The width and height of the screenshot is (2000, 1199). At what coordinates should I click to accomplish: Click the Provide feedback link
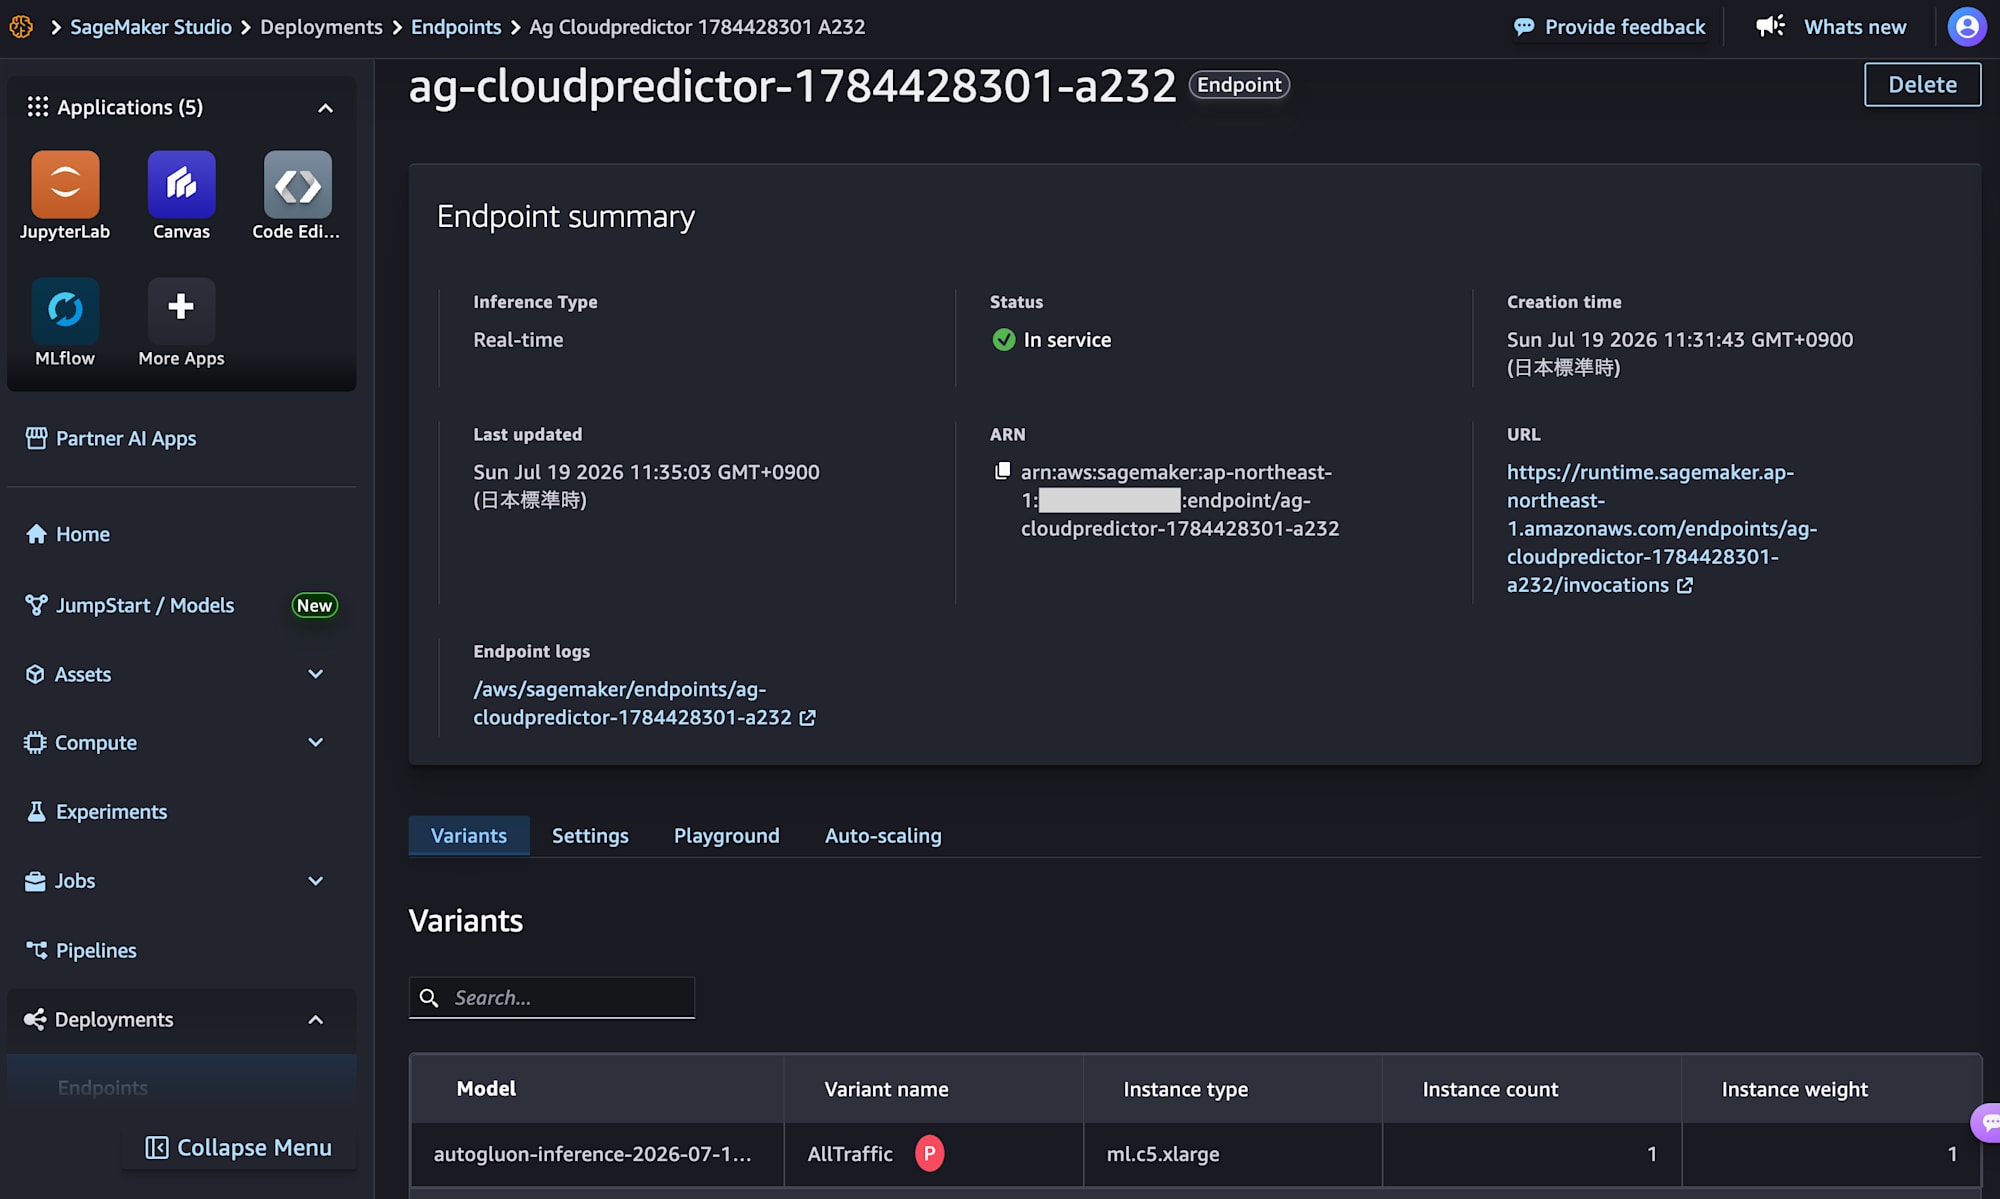[1624, 27]
